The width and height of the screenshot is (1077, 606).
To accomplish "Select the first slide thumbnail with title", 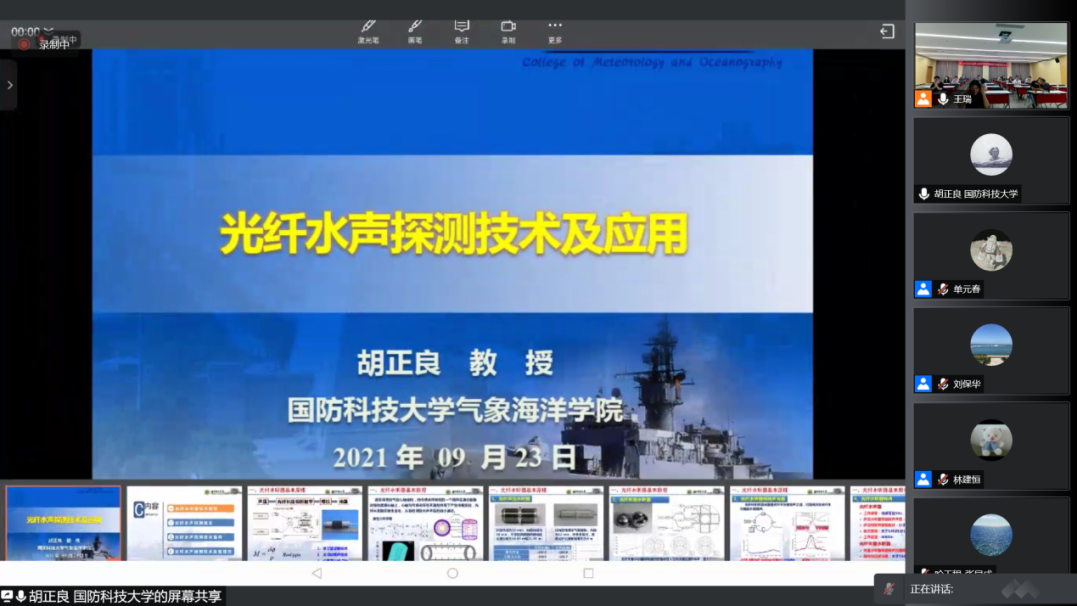I will (64, 522).
